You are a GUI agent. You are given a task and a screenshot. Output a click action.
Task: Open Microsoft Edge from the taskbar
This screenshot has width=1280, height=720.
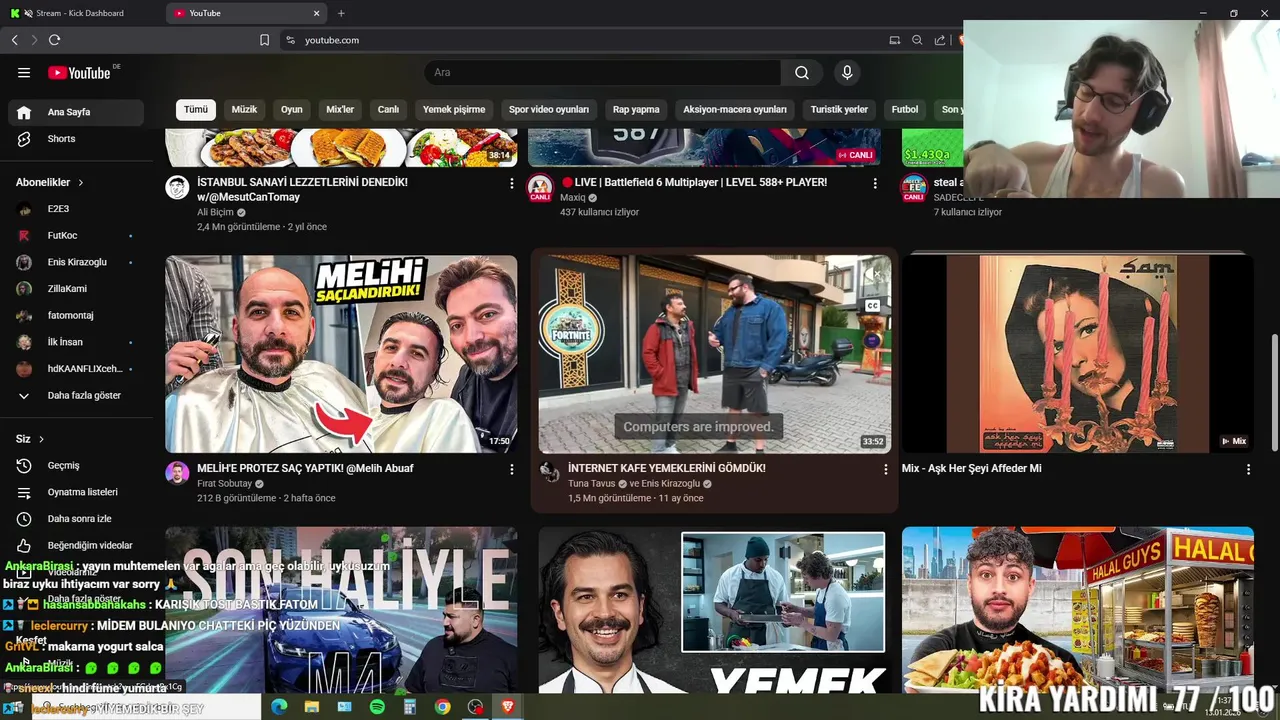pos(279,707)
